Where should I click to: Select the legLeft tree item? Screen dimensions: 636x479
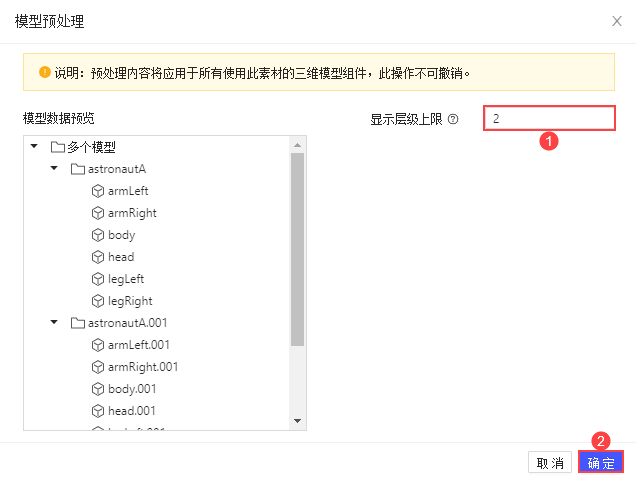(127, 279)
